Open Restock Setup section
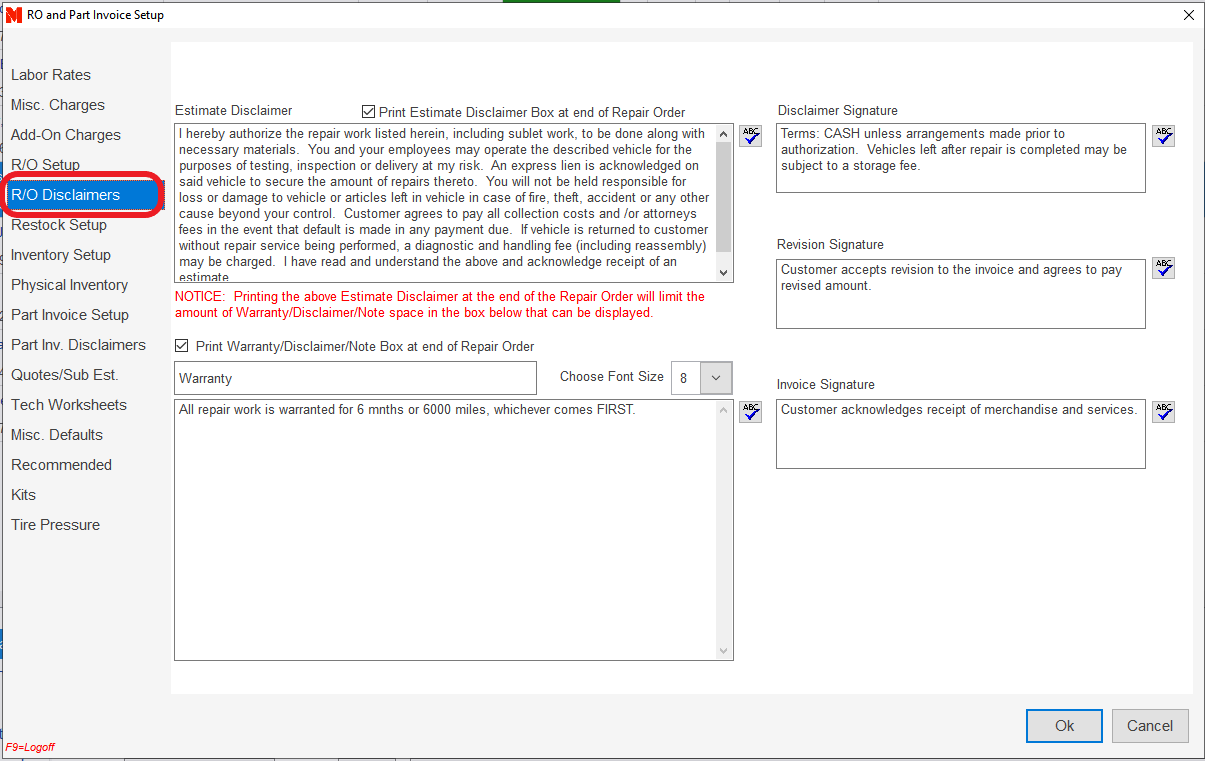This screenshot has width=1205, height=761. 59,225
